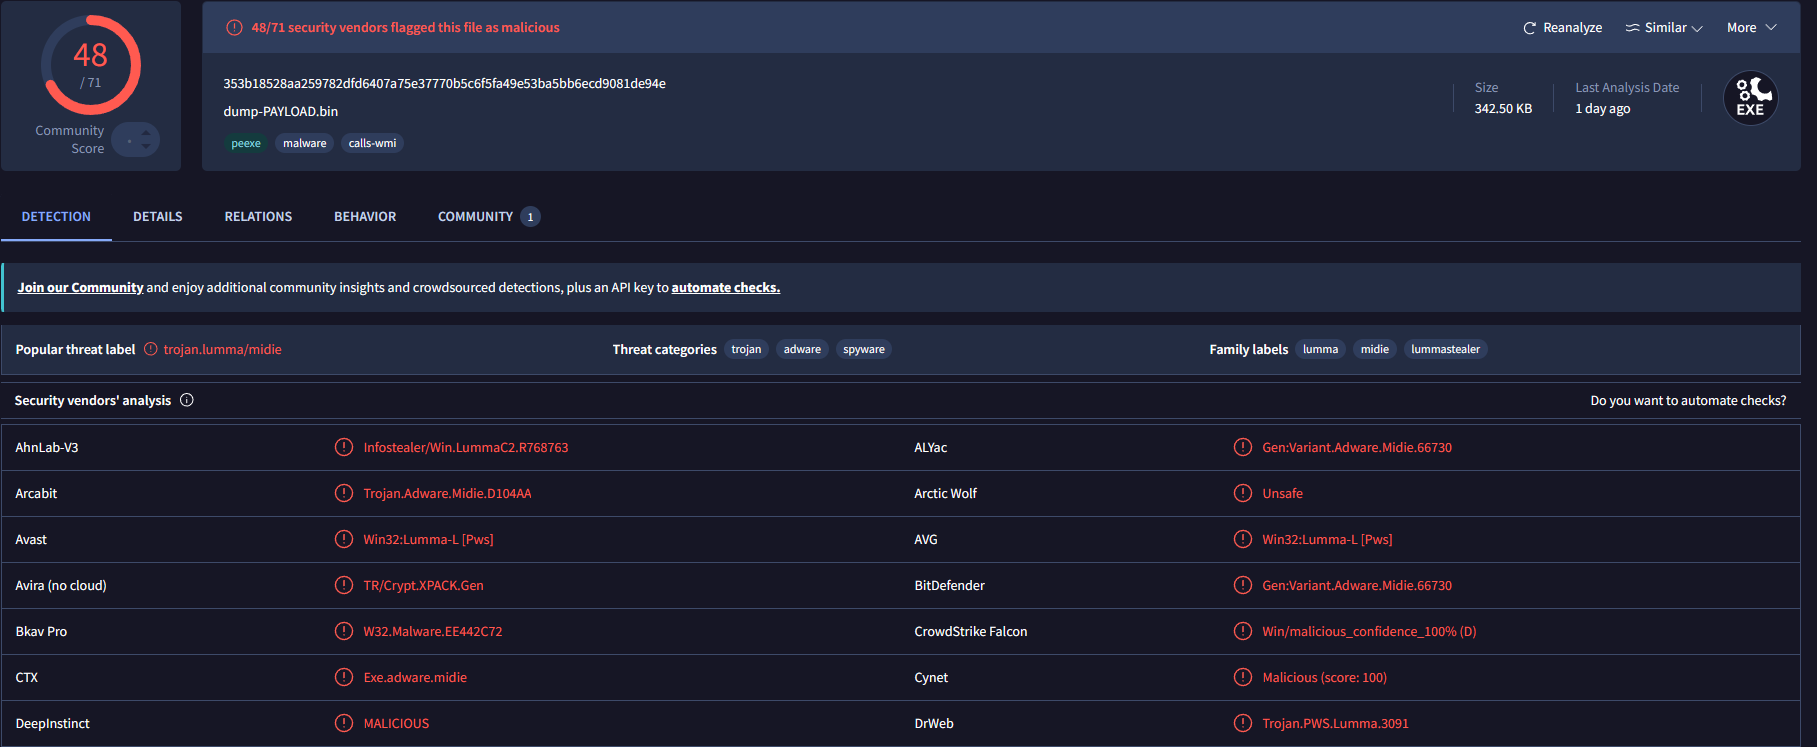Viewport: 1817px width, 747px height.
Task: Click the Trojan.Adware.Midie.D104AA result
Action: 447,493
